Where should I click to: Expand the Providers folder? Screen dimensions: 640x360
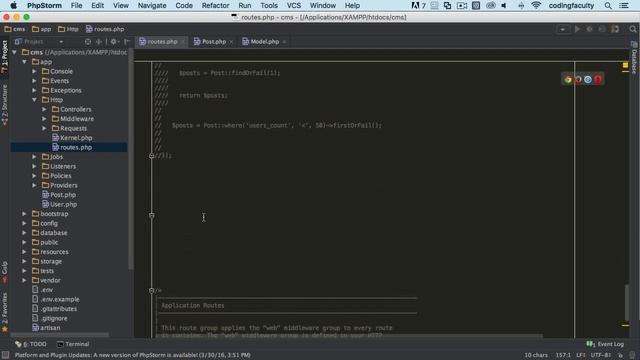(35, 185)
